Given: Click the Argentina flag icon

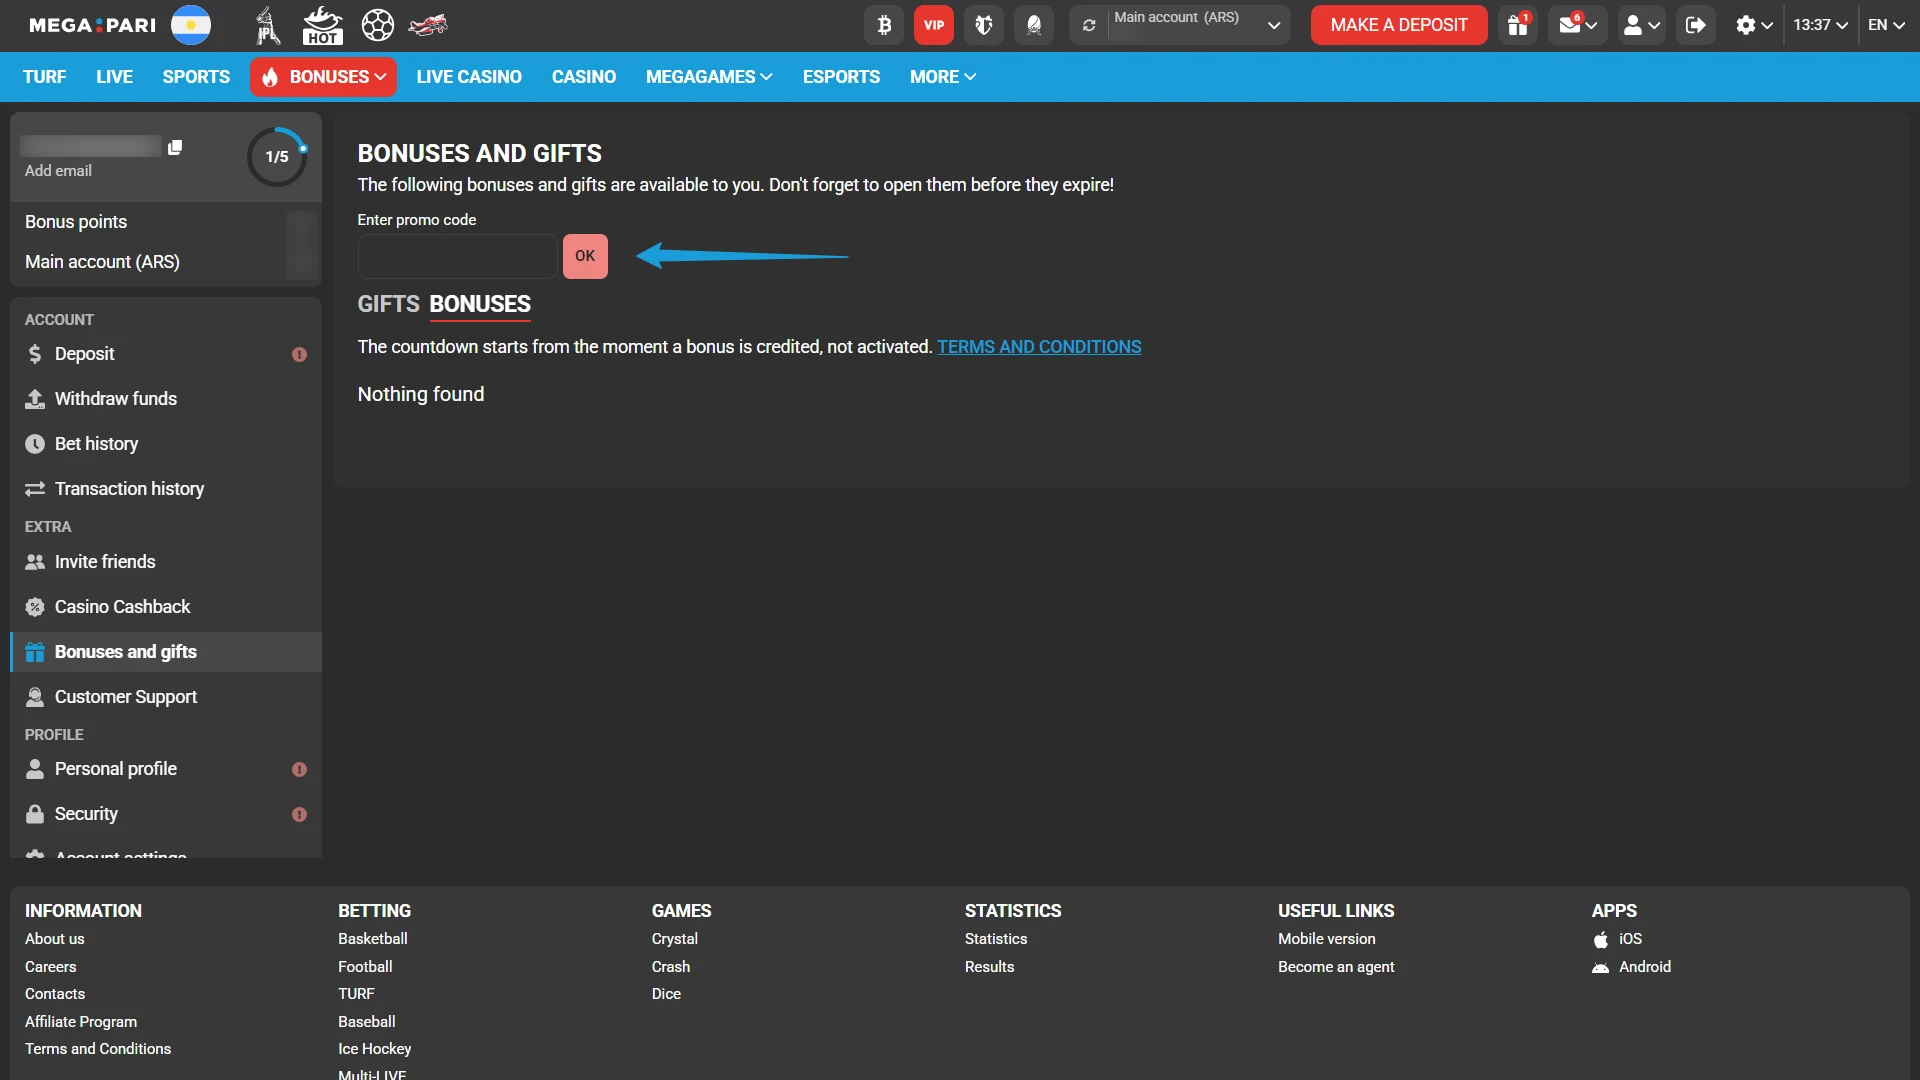Looking at the screenshot, I should 191,25.
